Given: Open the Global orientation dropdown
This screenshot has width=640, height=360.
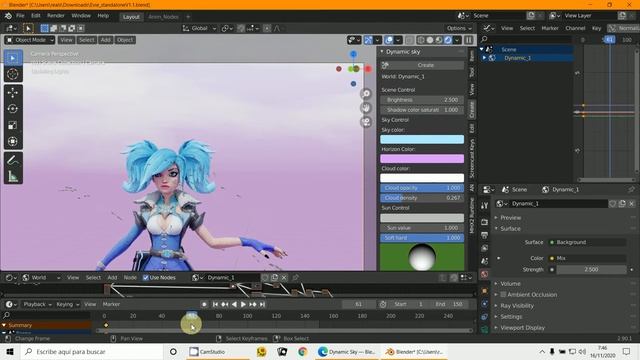Looking at the screenshot, I should [199, 28].
